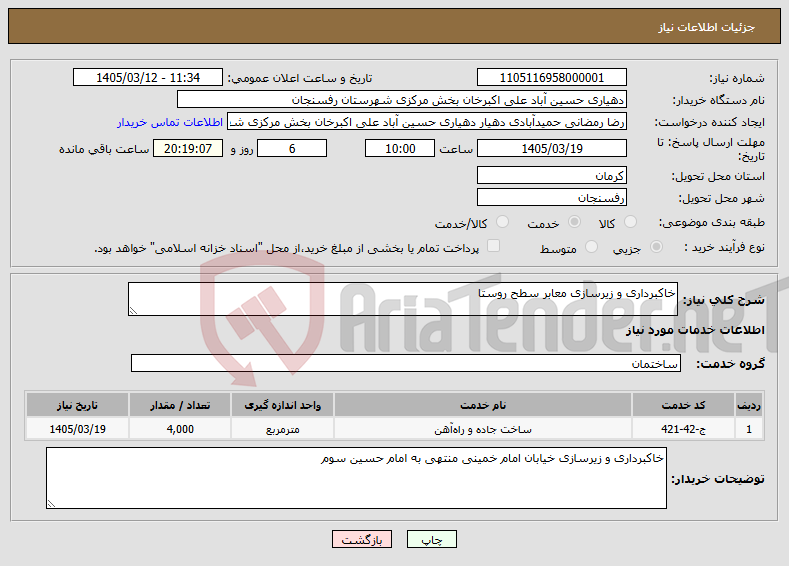Select the جزیی purchase type radio
This screenshot has height=566, width=789.
(656, 247)
